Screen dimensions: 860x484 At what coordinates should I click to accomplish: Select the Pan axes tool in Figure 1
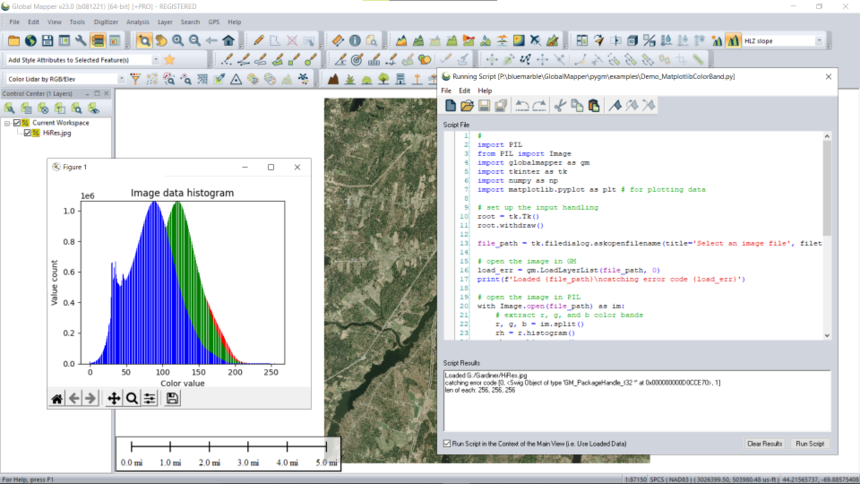[x=114, y=398]
